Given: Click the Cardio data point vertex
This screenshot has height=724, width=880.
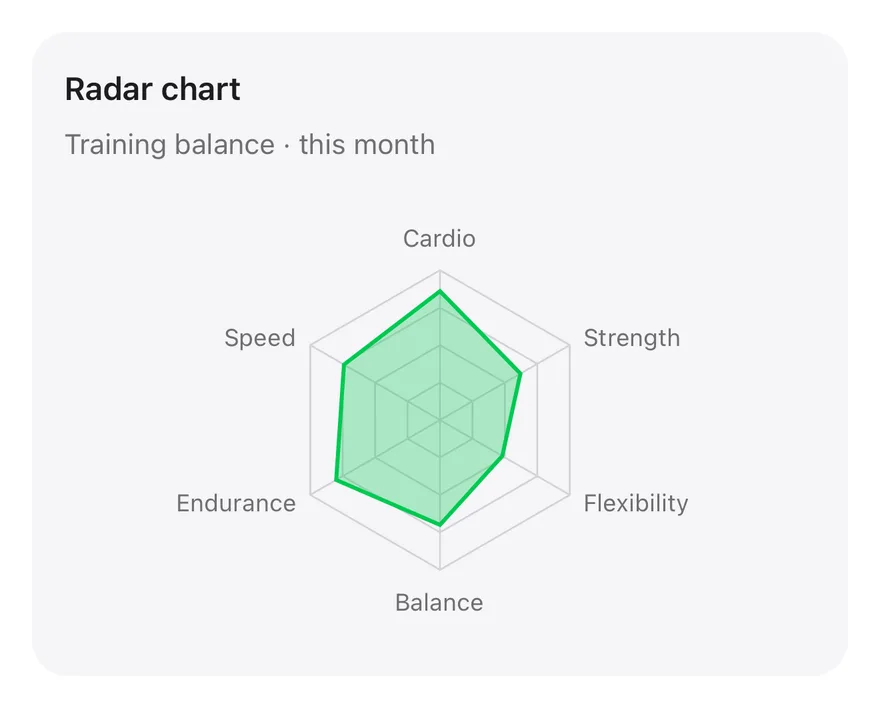Looking at the screenshot, I should (x=440, y=291).
